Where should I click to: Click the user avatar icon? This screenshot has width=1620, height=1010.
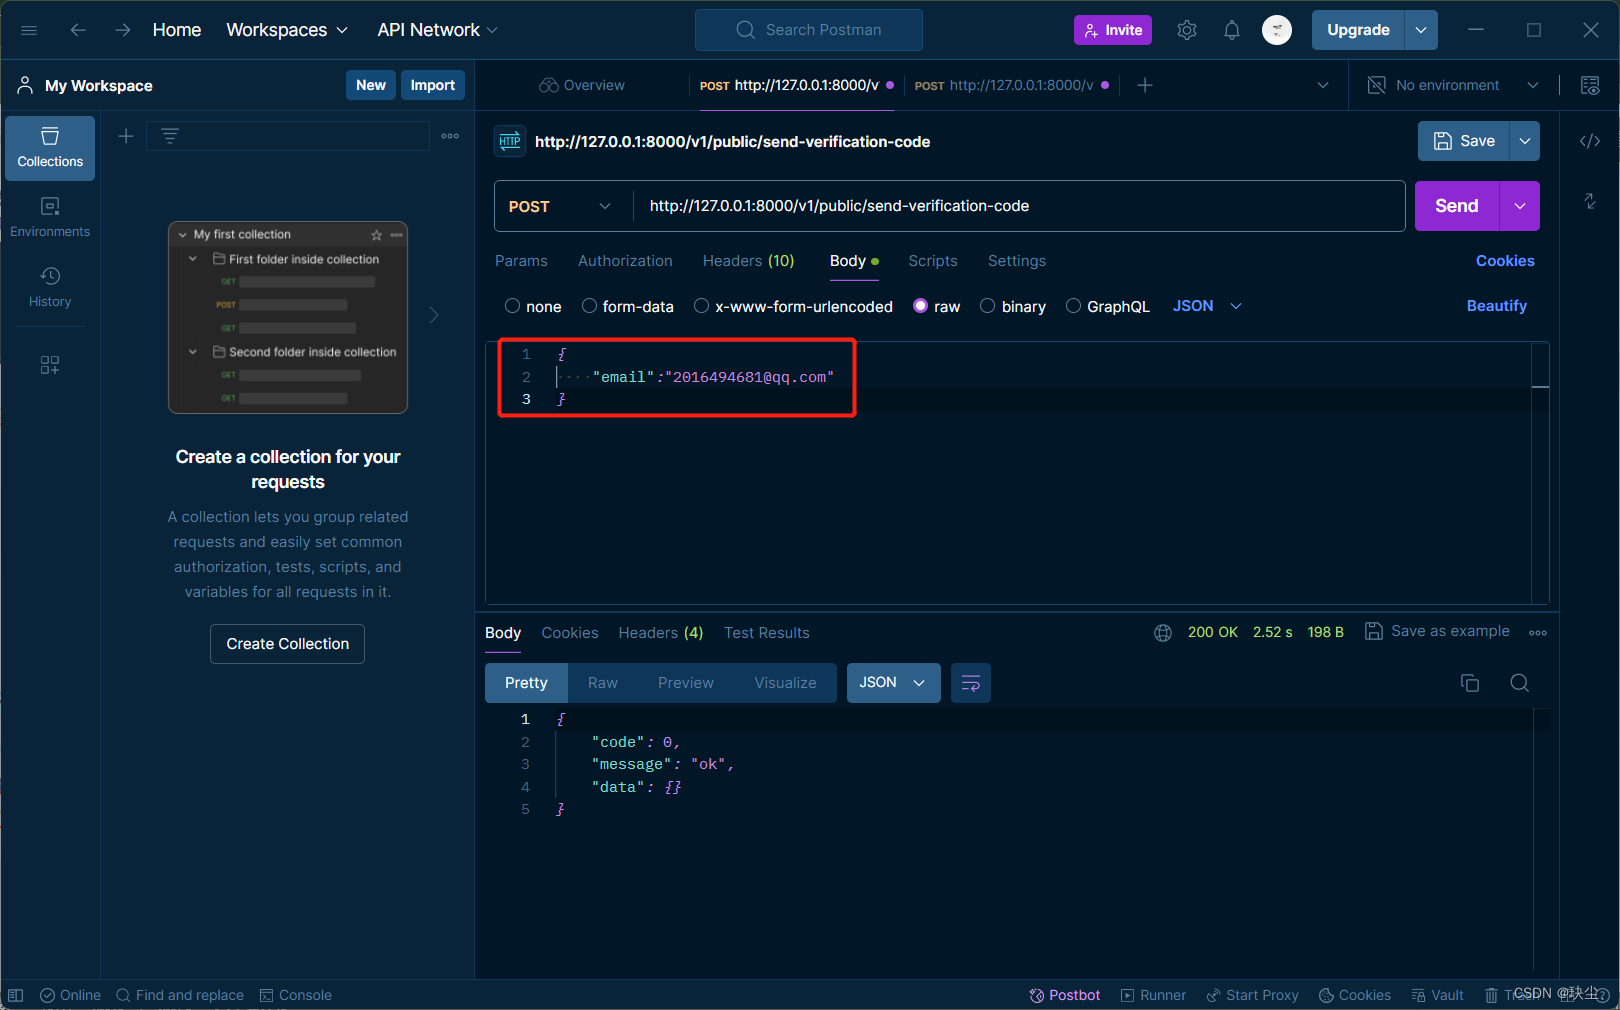tap(1277, 30)
